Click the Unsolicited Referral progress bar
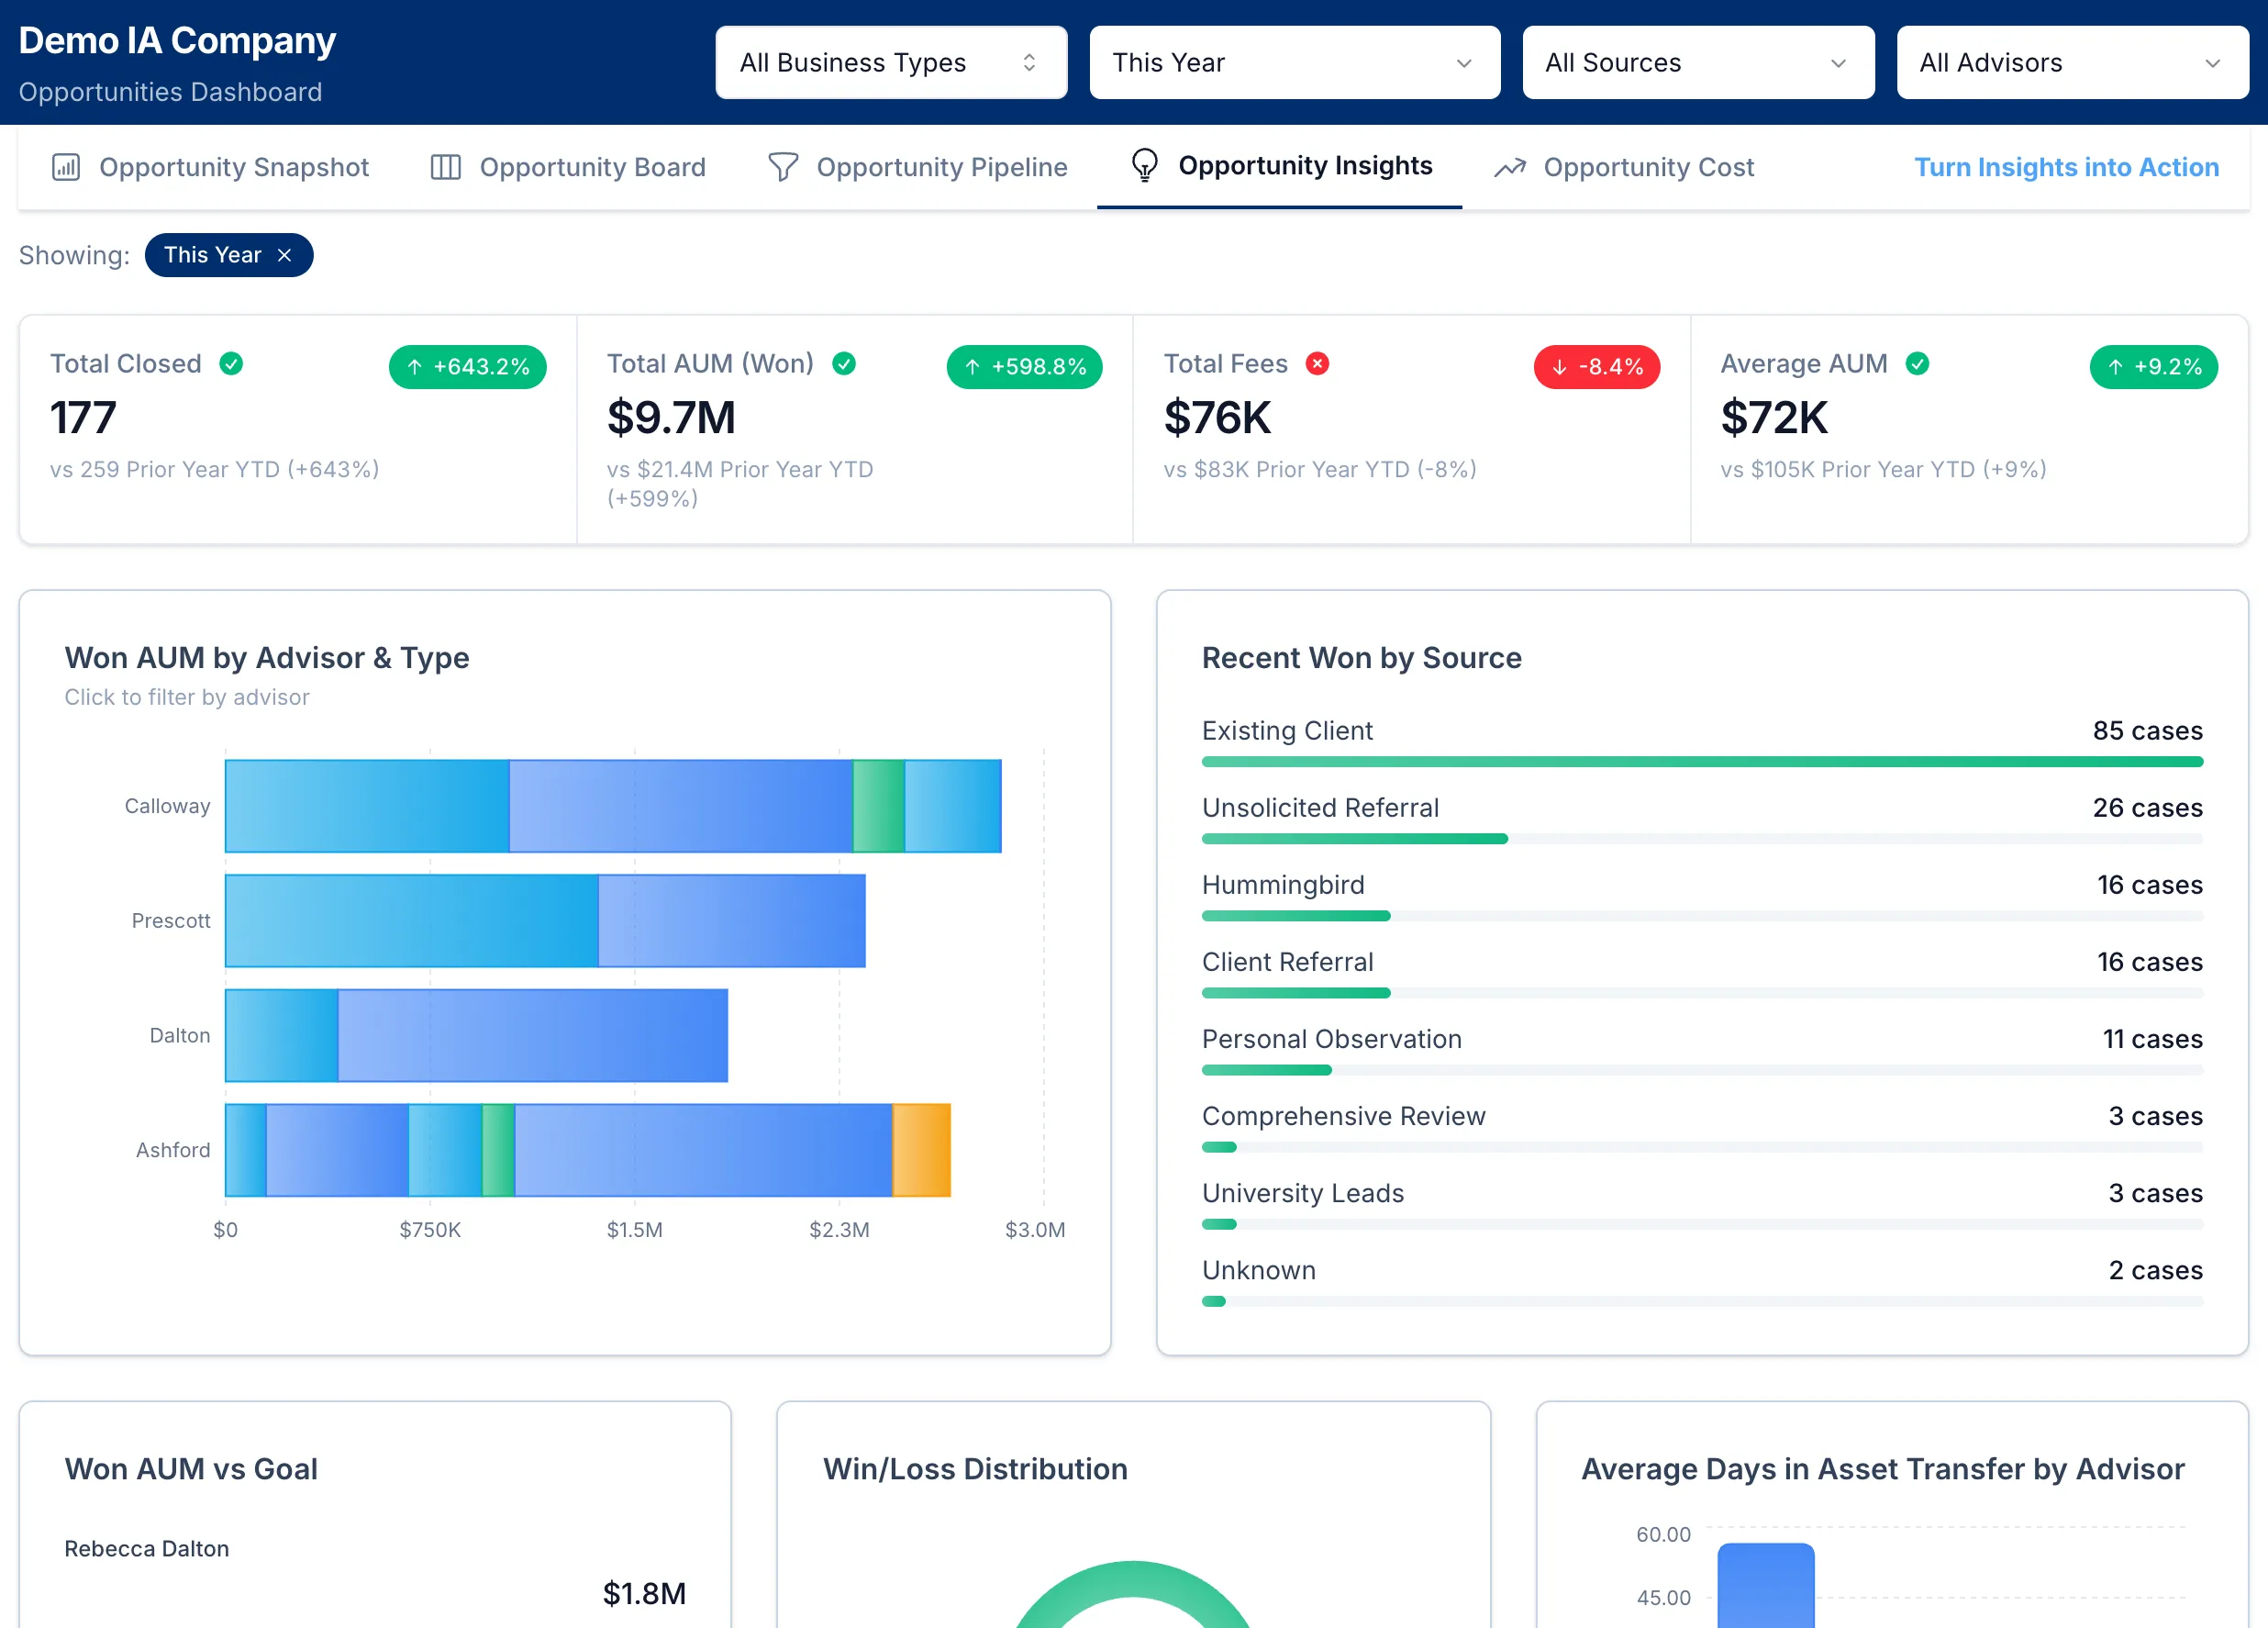The image size is (2268, 1628). (1702, 839)
